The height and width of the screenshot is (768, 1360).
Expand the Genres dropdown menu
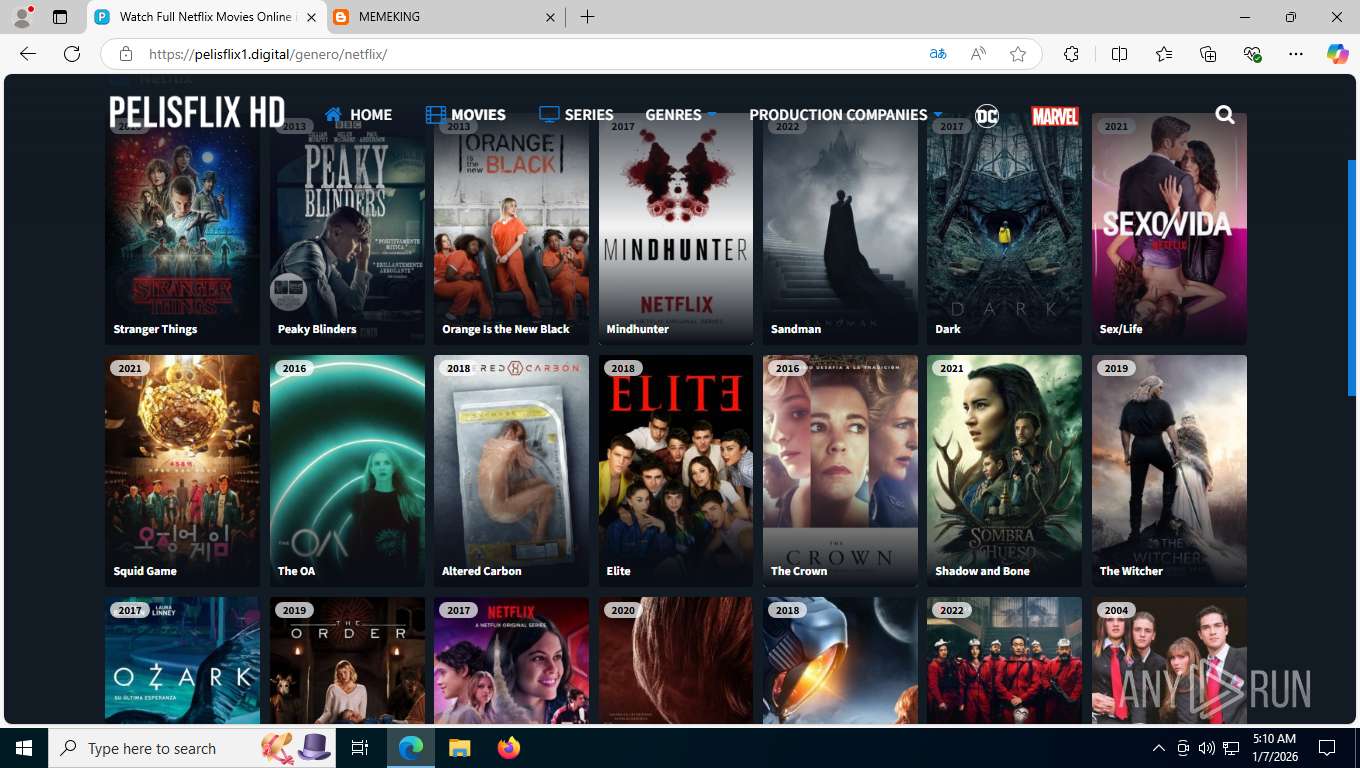681,115
